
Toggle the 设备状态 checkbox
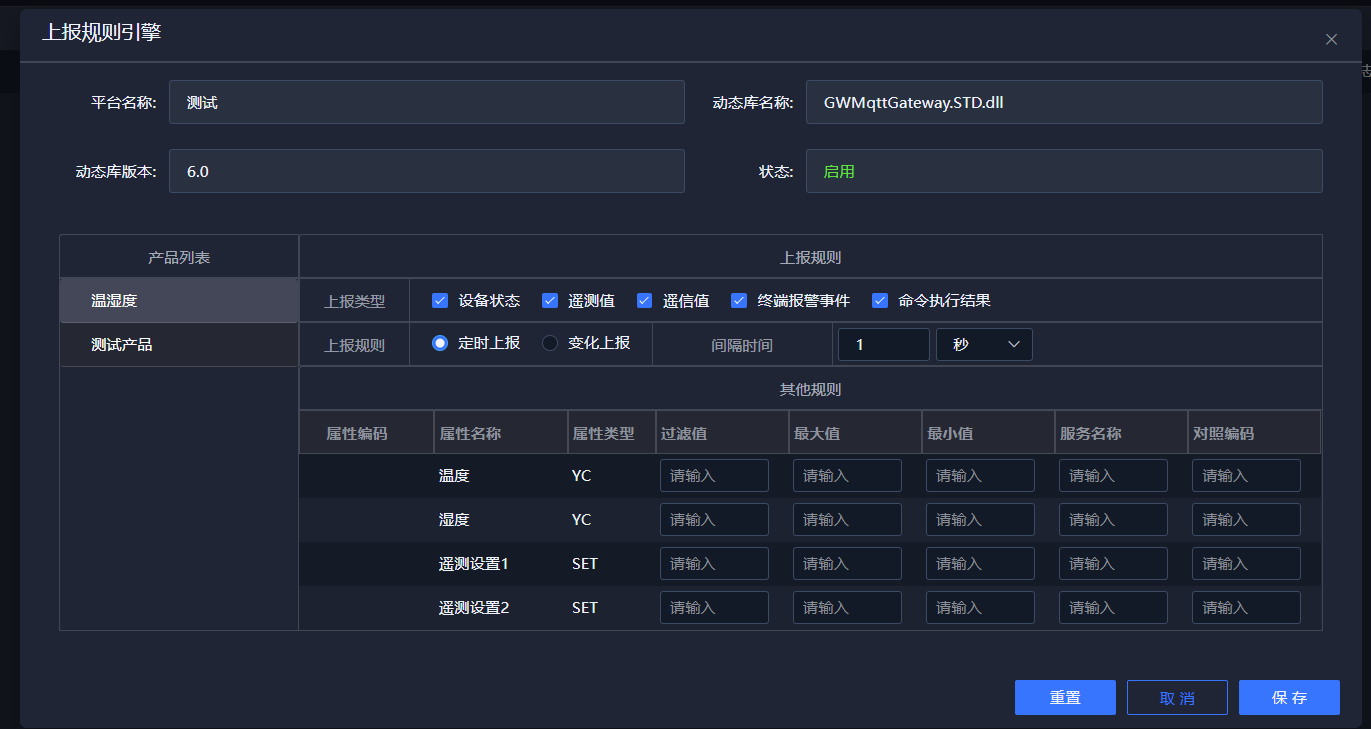(440, 301)
